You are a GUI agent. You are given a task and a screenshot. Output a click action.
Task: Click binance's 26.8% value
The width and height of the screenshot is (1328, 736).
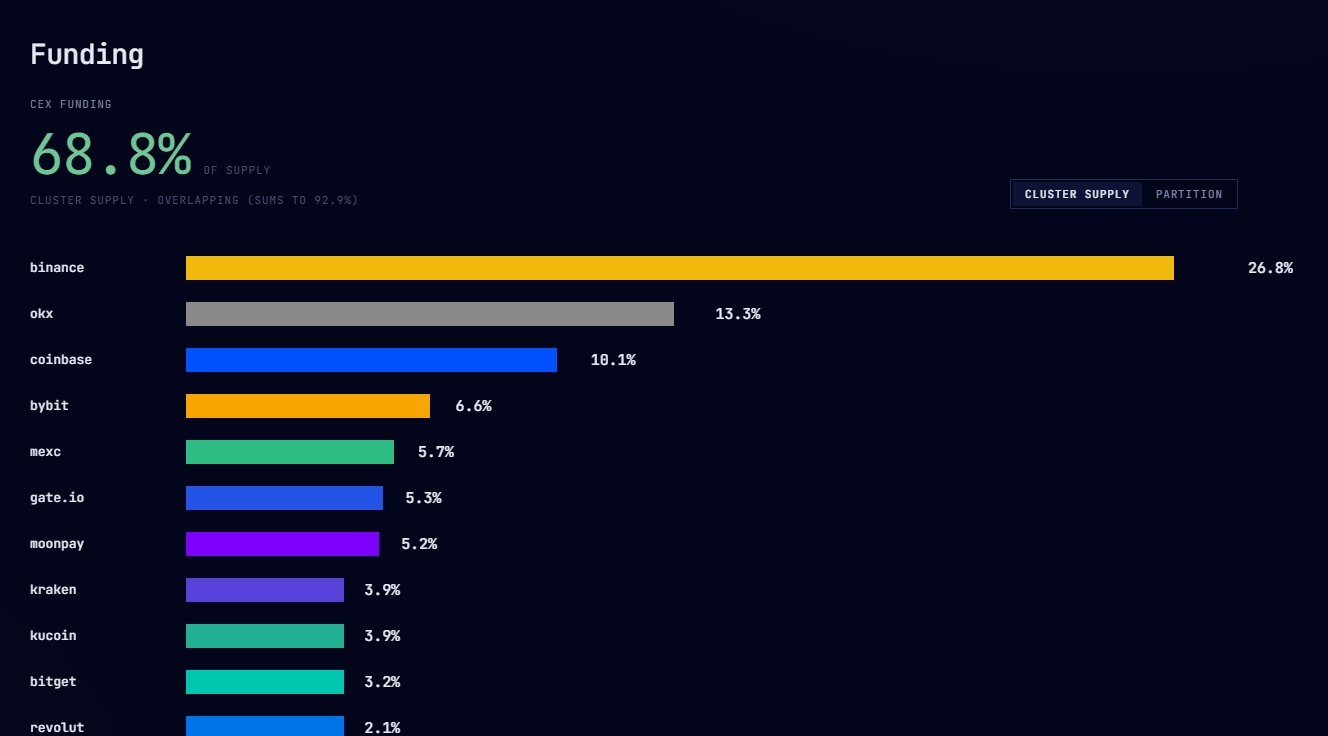(x=1270, y=268)
